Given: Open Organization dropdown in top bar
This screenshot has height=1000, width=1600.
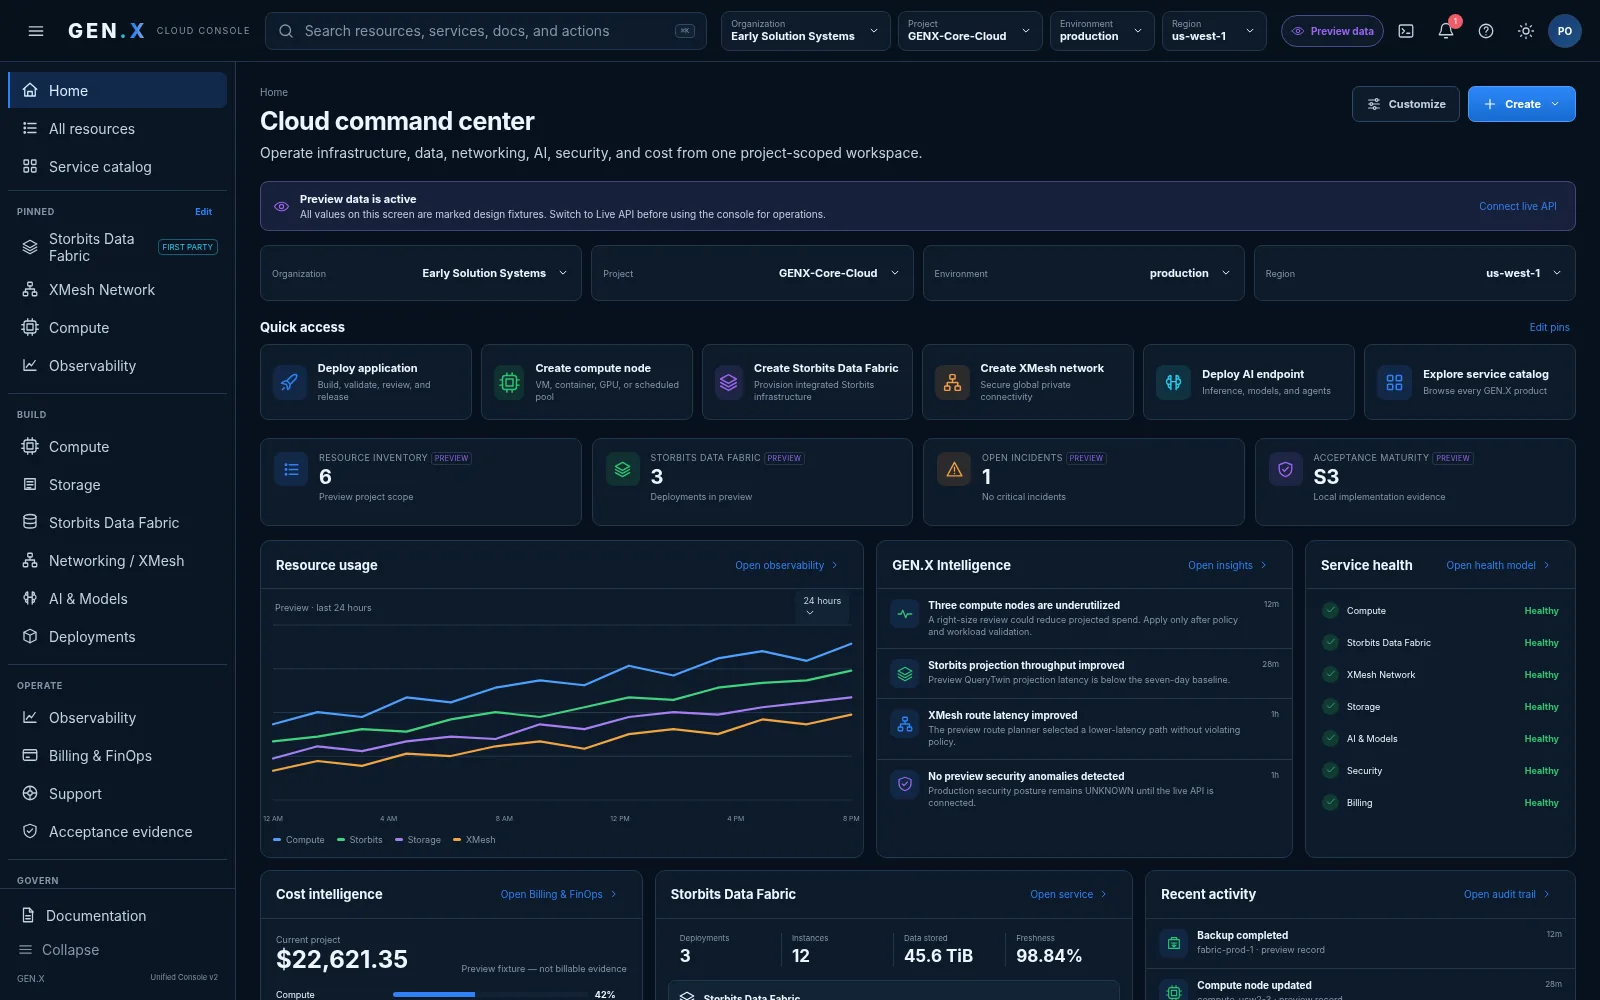Looking at the screenshot, I should [805, 31].
